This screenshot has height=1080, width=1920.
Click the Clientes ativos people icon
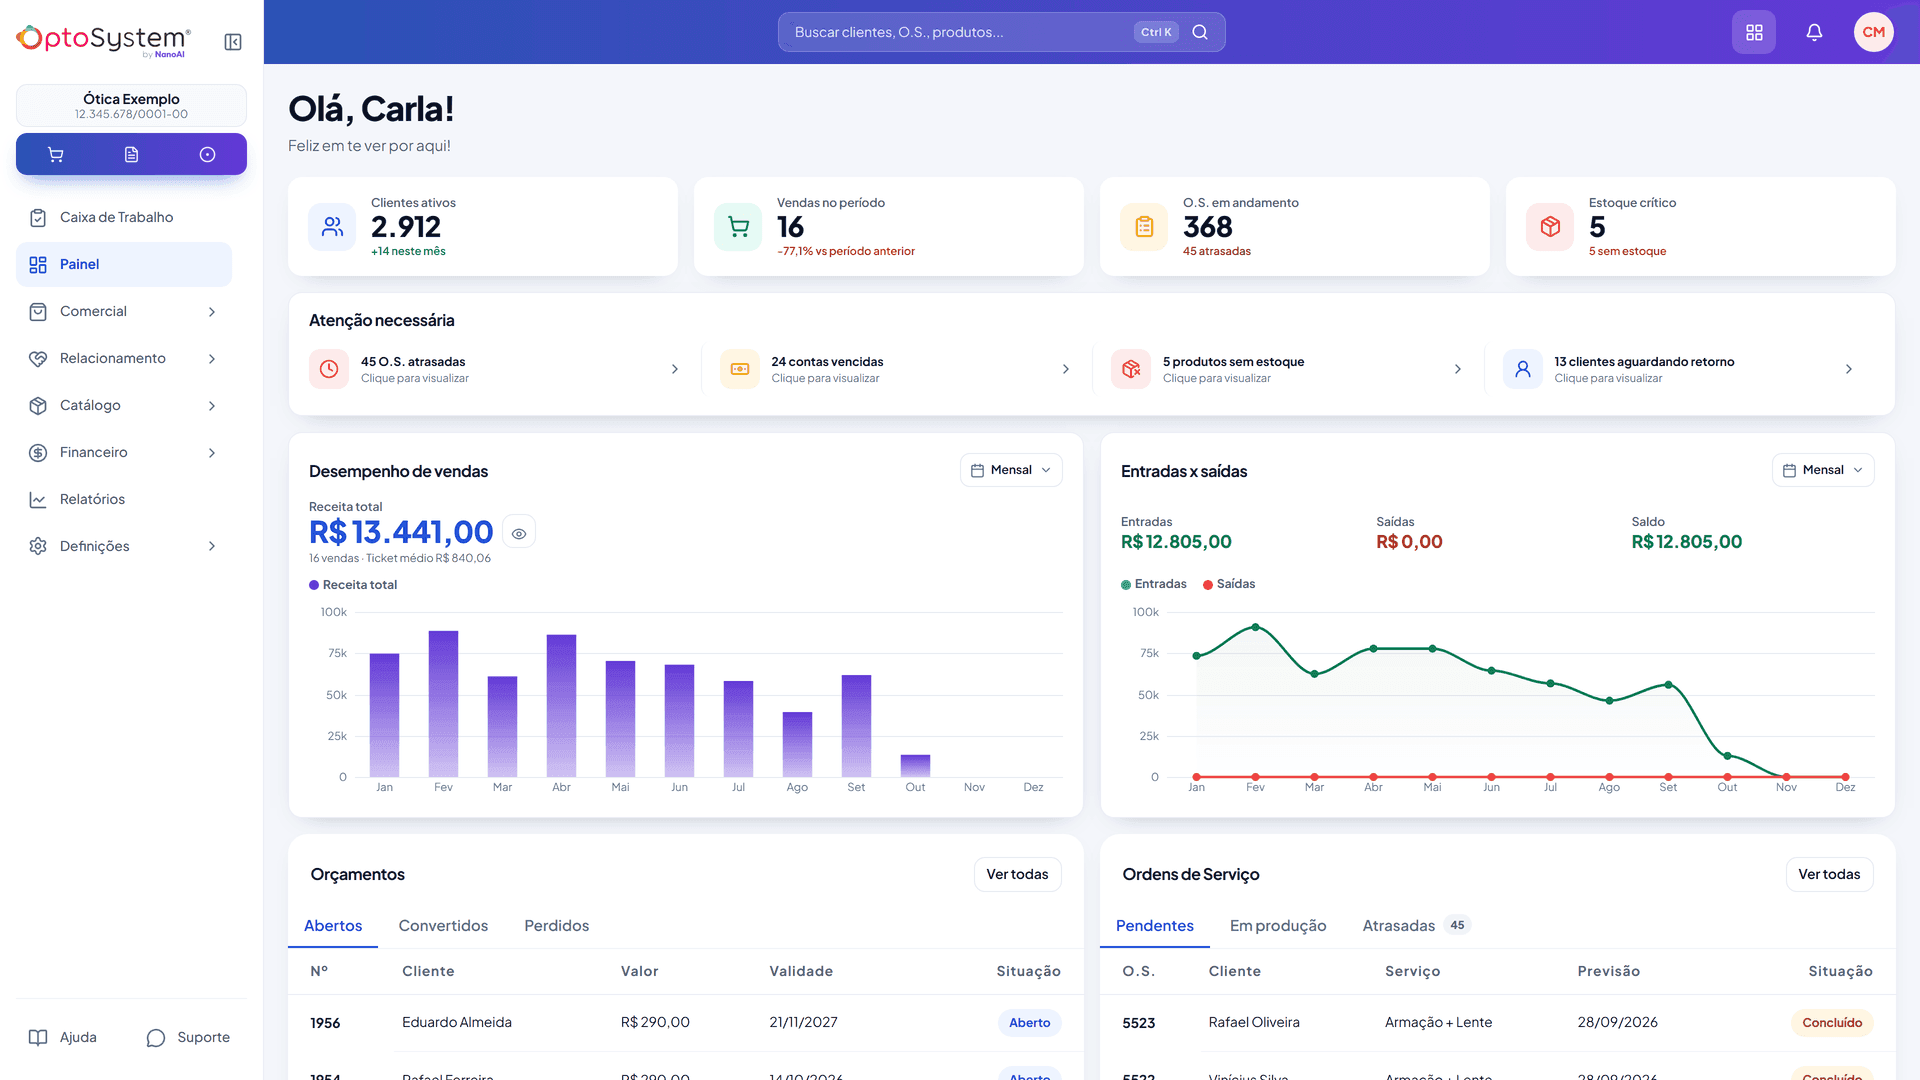[x=333, y=227]
